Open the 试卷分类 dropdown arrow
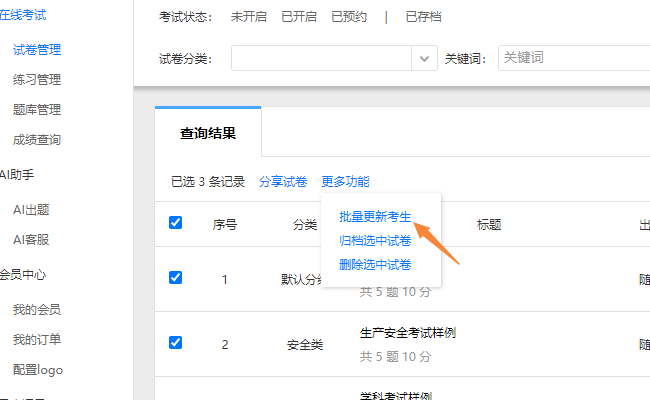 coord(424,58)
